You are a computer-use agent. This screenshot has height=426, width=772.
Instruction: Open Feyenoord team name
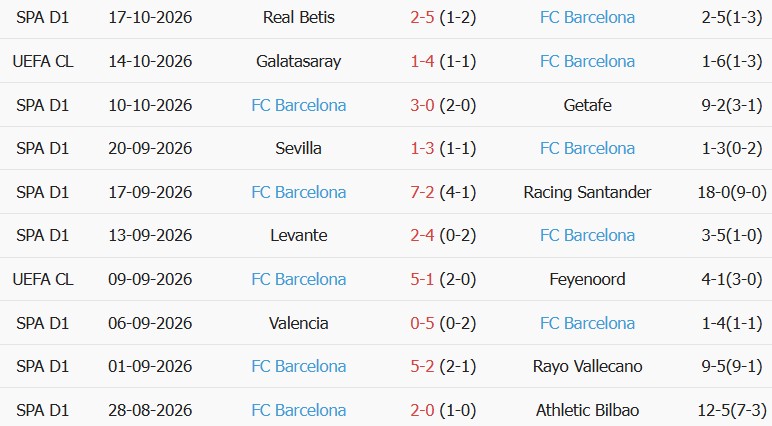[587, 279]
